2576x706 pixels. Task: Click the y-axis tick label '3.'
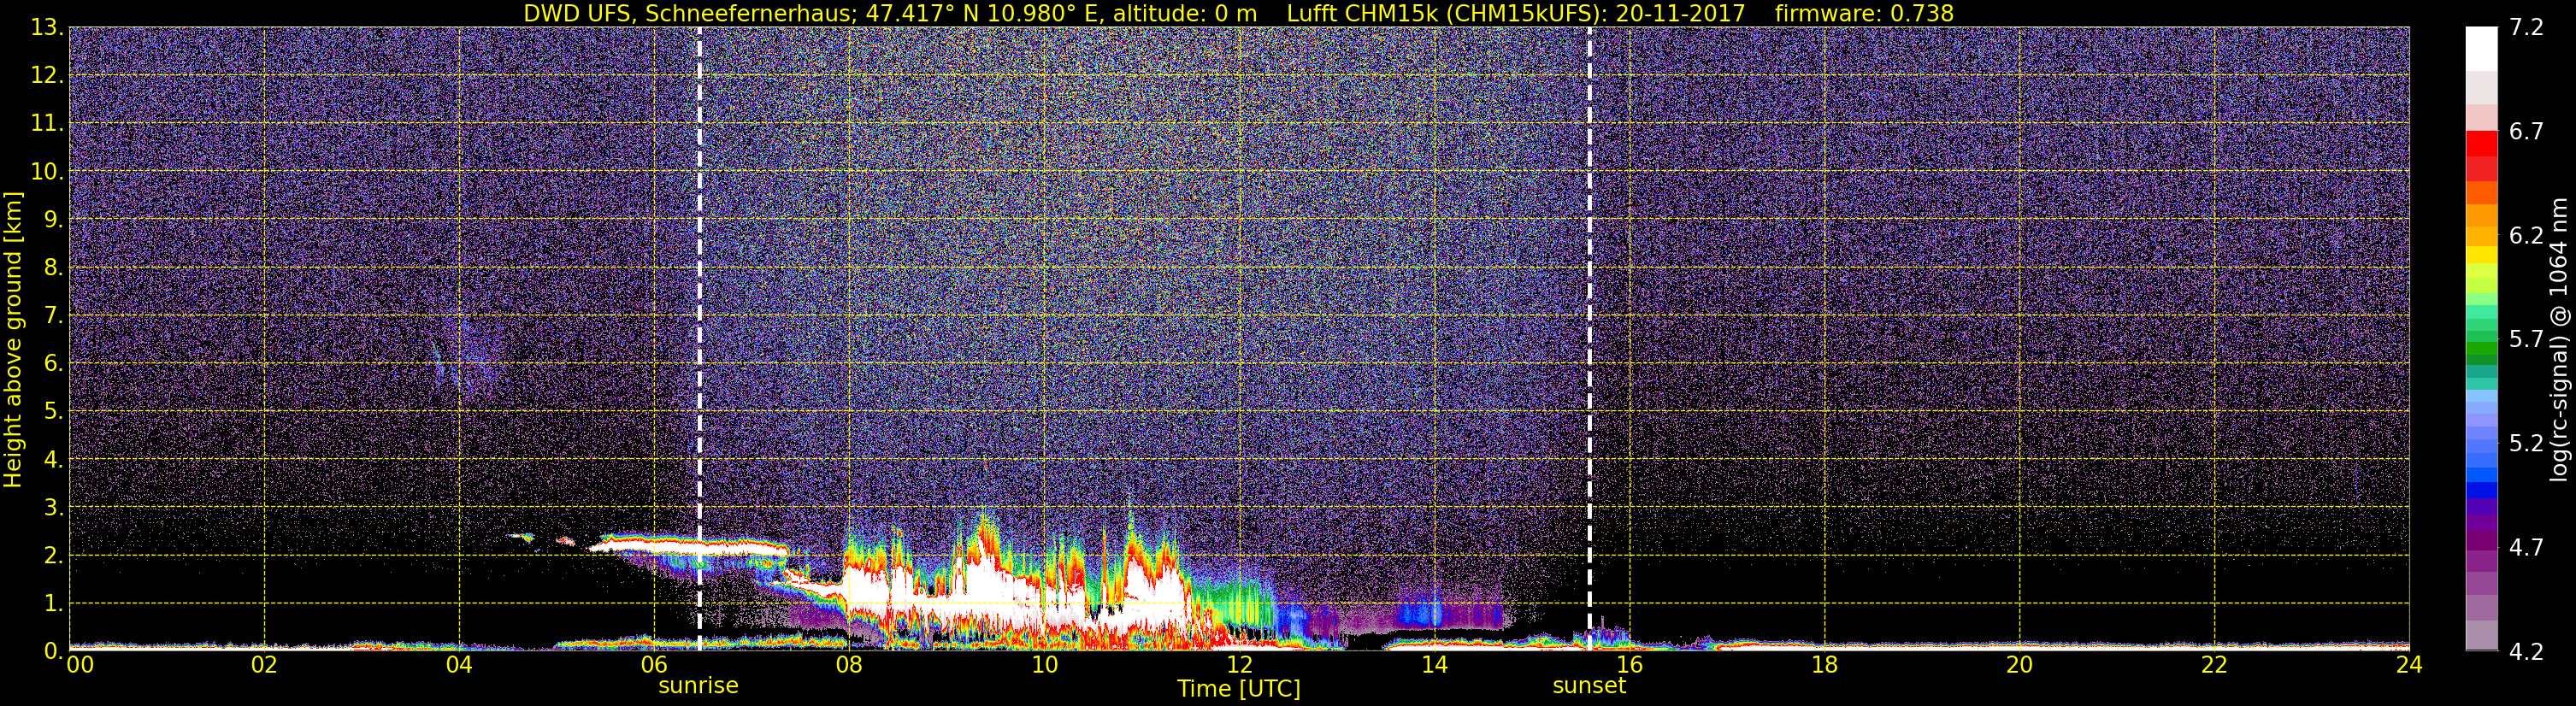tap(53, 507)
